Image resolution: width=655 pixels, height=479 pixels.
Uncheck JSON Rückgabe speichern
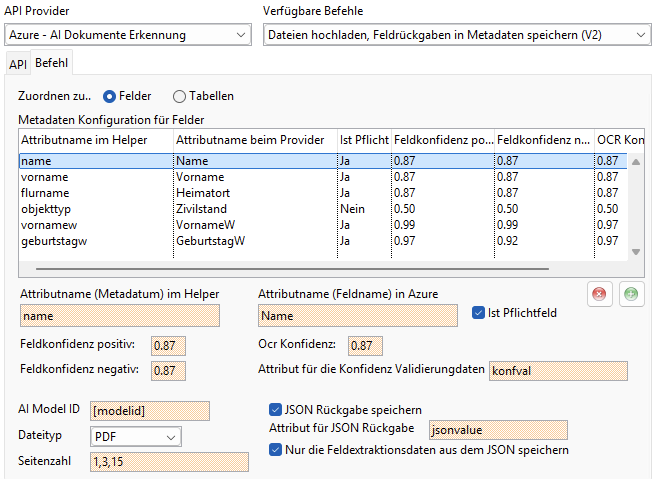click(x=276, y=409)
